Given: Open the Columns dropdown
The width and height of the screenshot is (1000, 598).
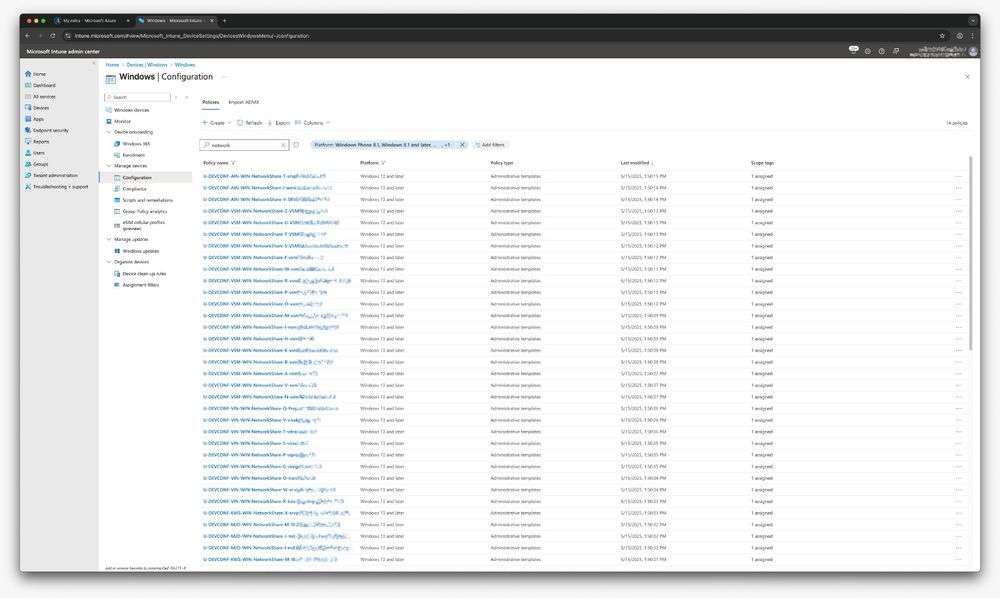Looking at the screenshot, I should pyautogui.click(x=312, y=122).
